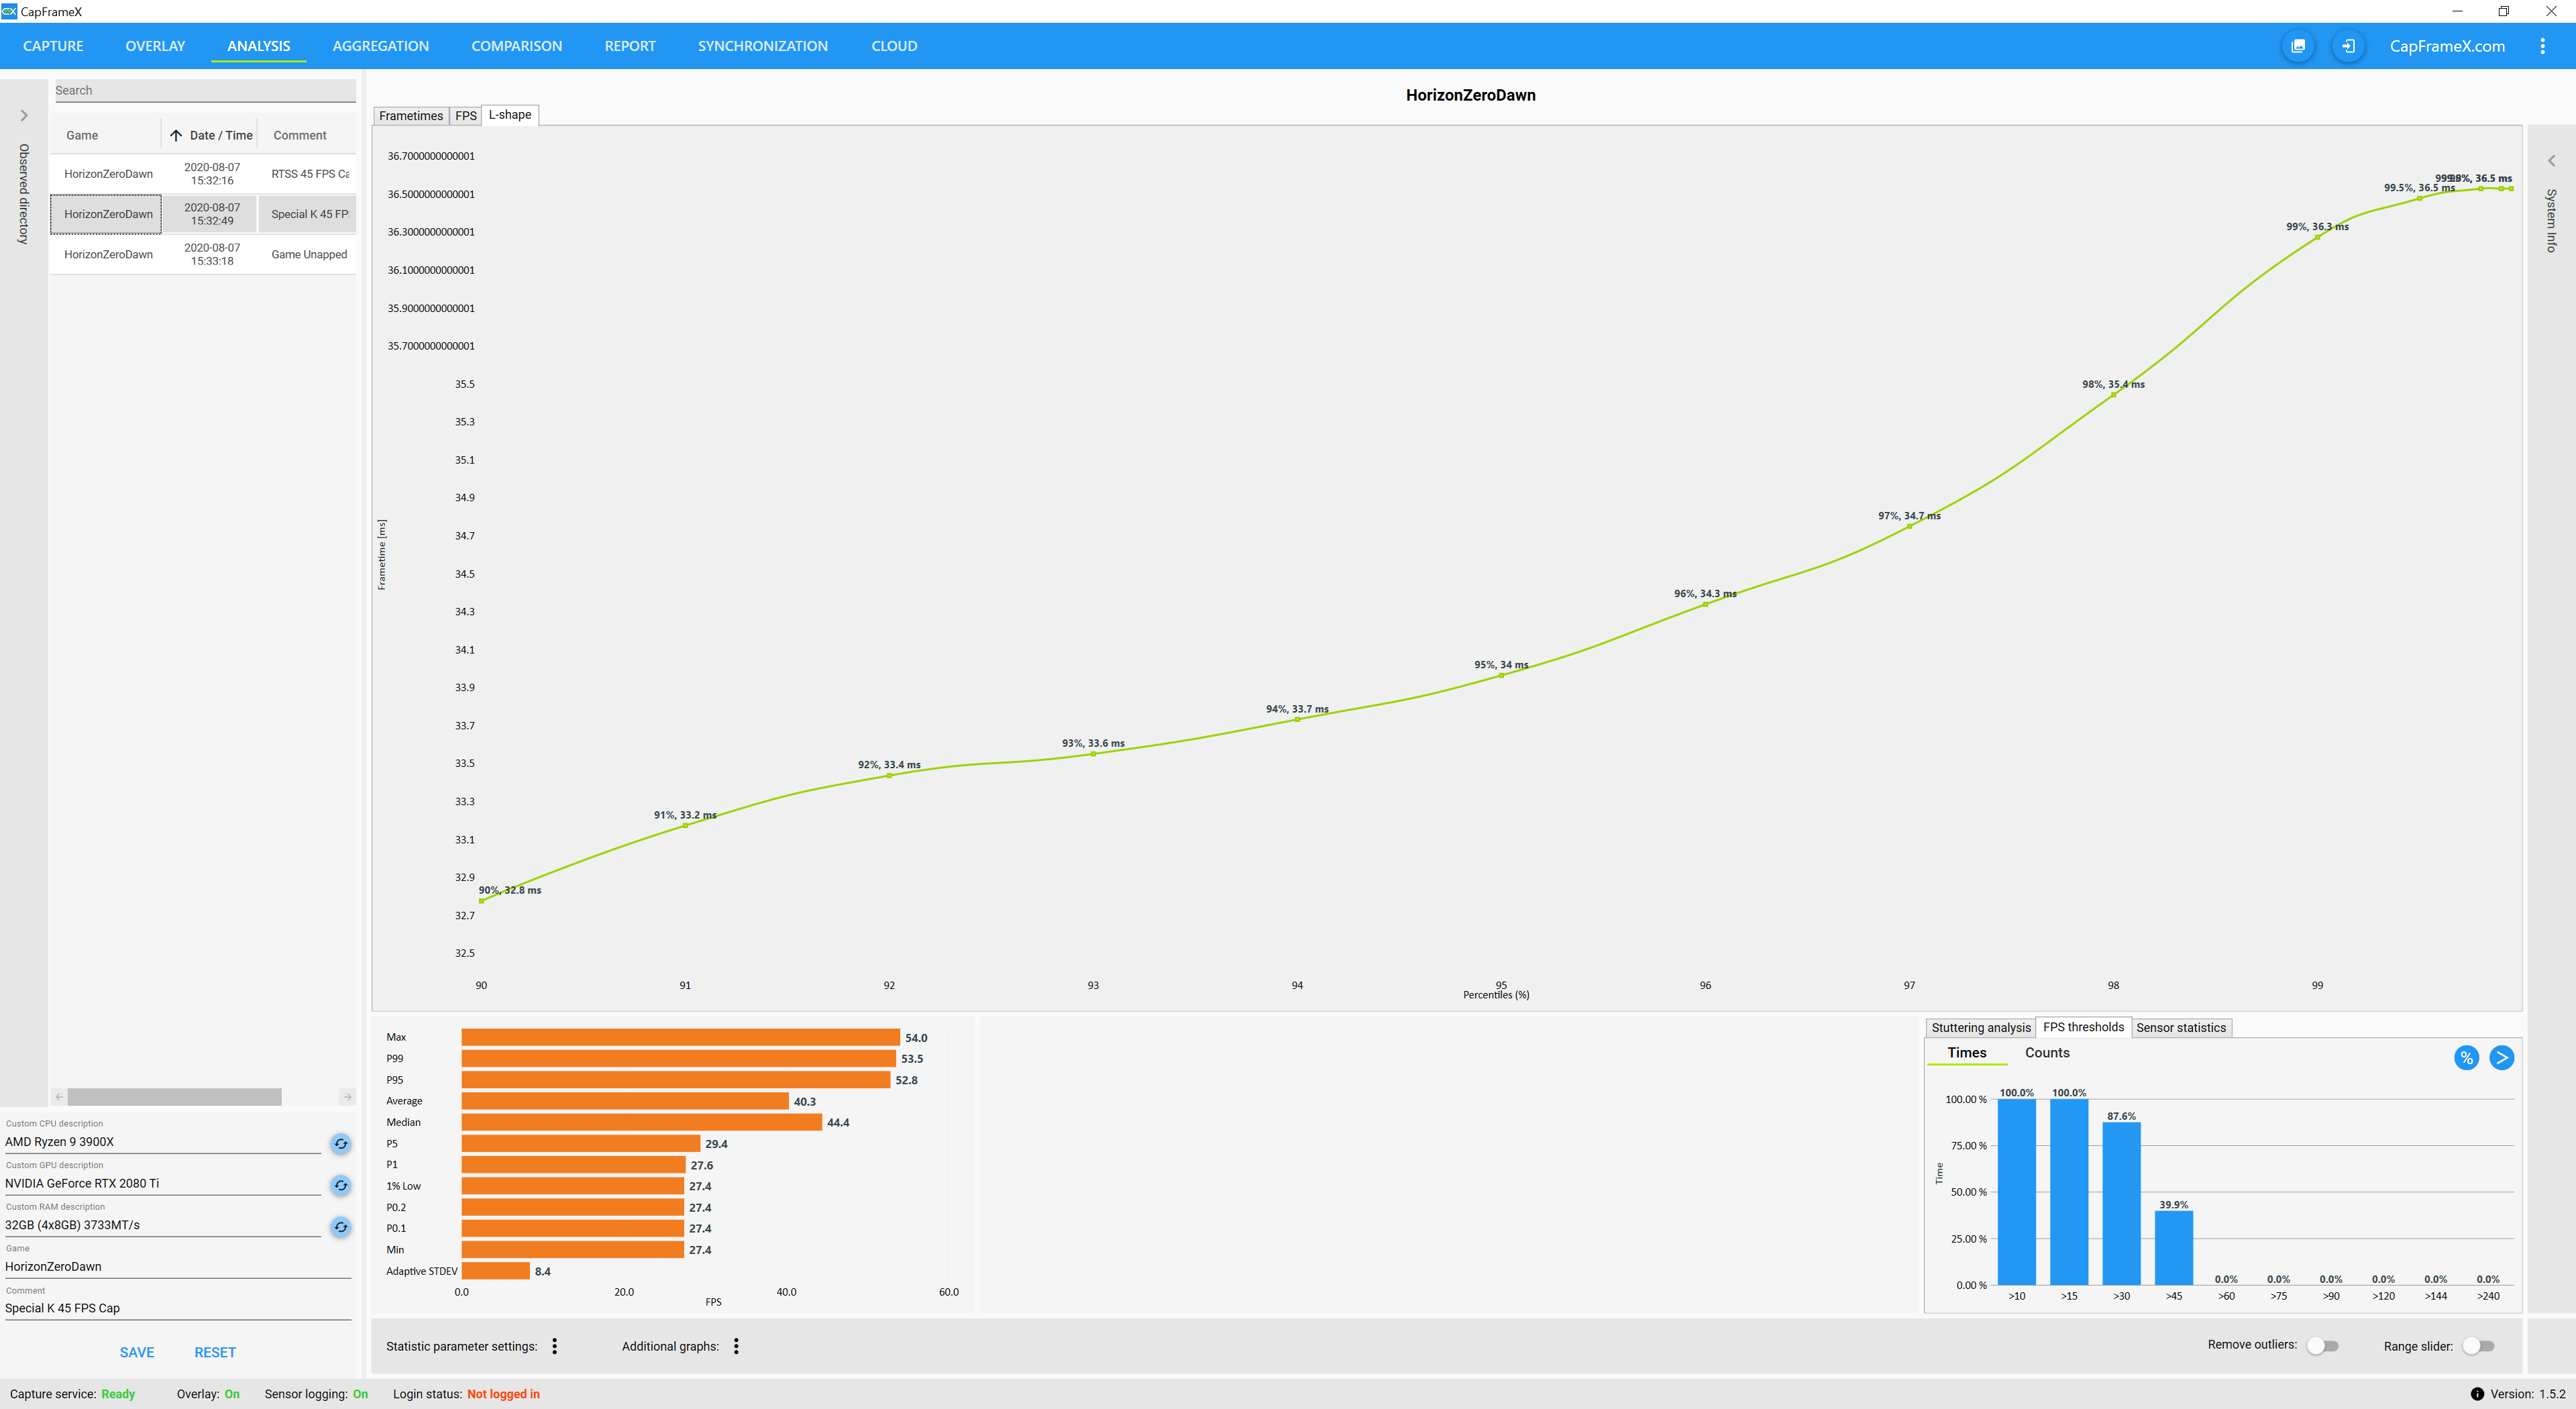Expand the Observed directory panel
The width and height of the screenshot is (2576, 1409).
24,116
